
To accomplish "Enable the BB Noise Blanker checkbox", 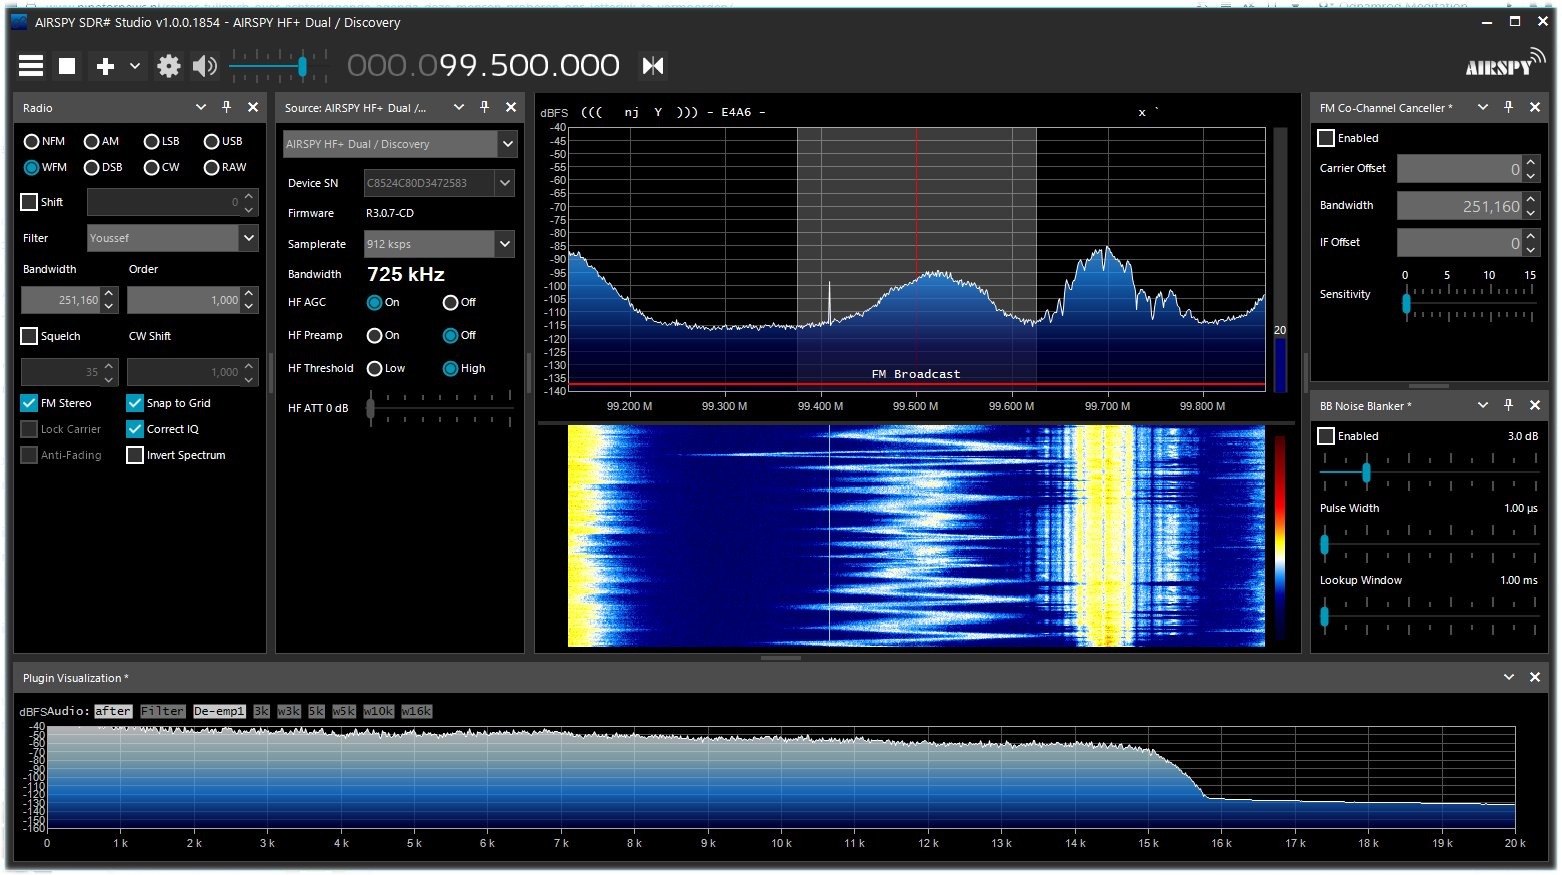I will (1326, 436).
